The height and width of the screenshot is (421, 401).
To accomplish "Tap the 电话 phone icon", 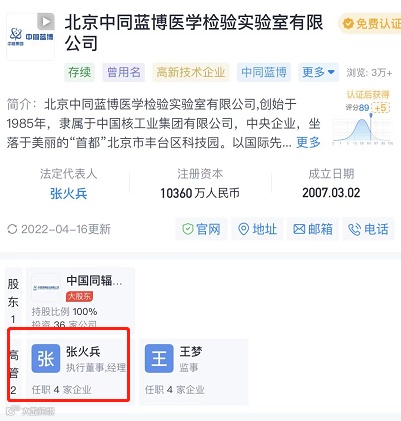I will coord(354,229).
